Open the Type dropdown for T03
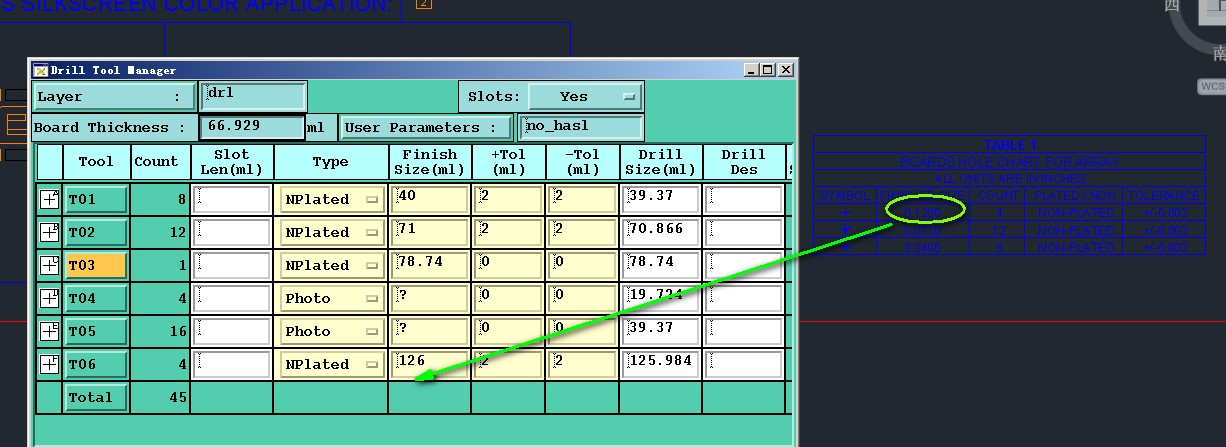Viewport: 1226px width, 447px height. [330, 265]
